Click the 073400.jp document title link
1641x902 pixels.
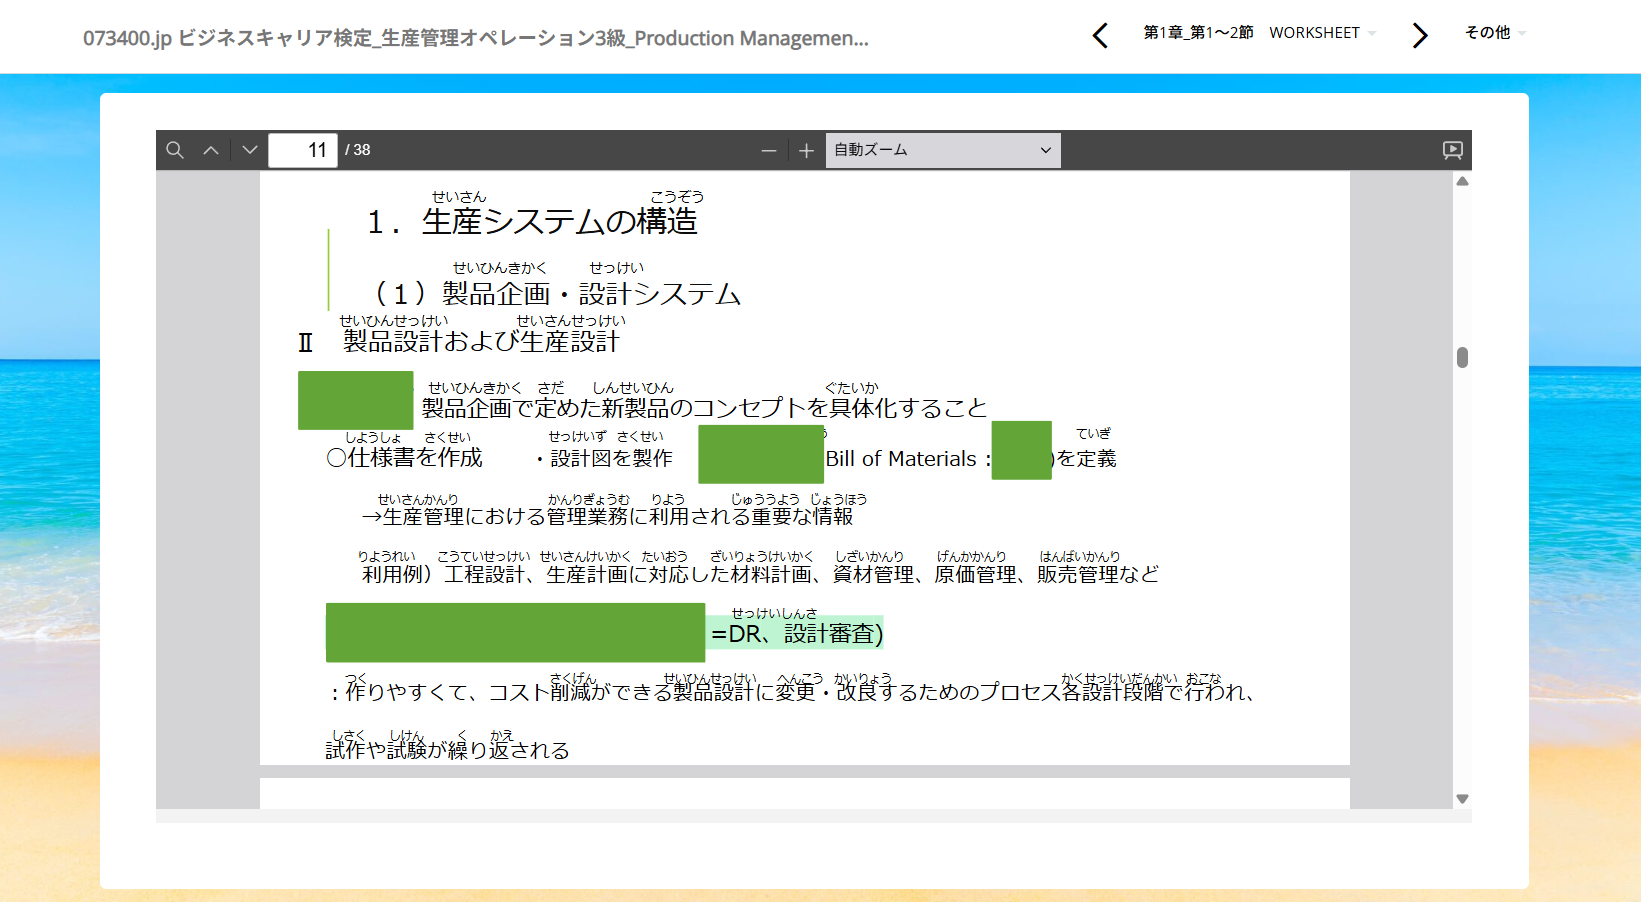(476, 38)
